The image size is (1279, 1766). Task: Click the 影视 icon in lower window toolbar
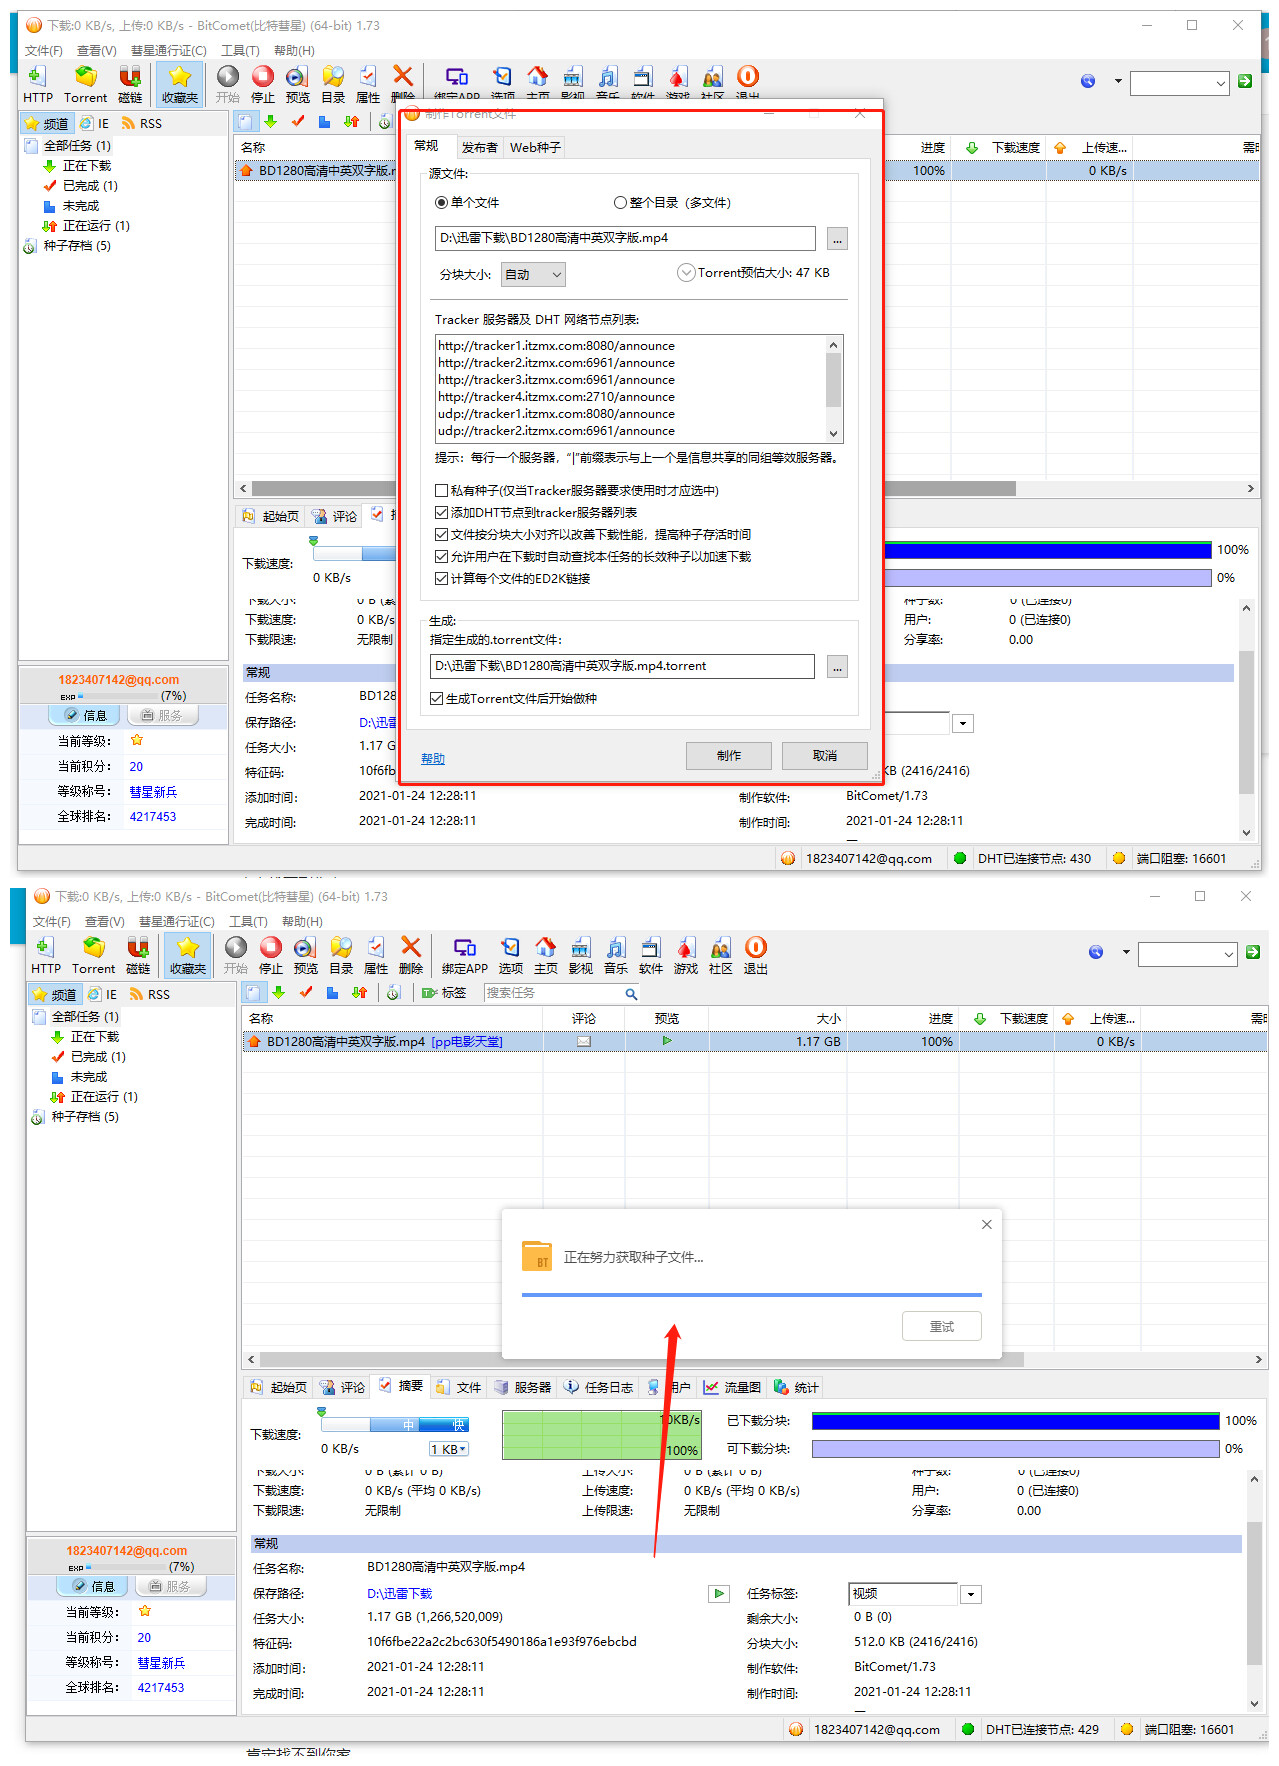click(580, 954)
